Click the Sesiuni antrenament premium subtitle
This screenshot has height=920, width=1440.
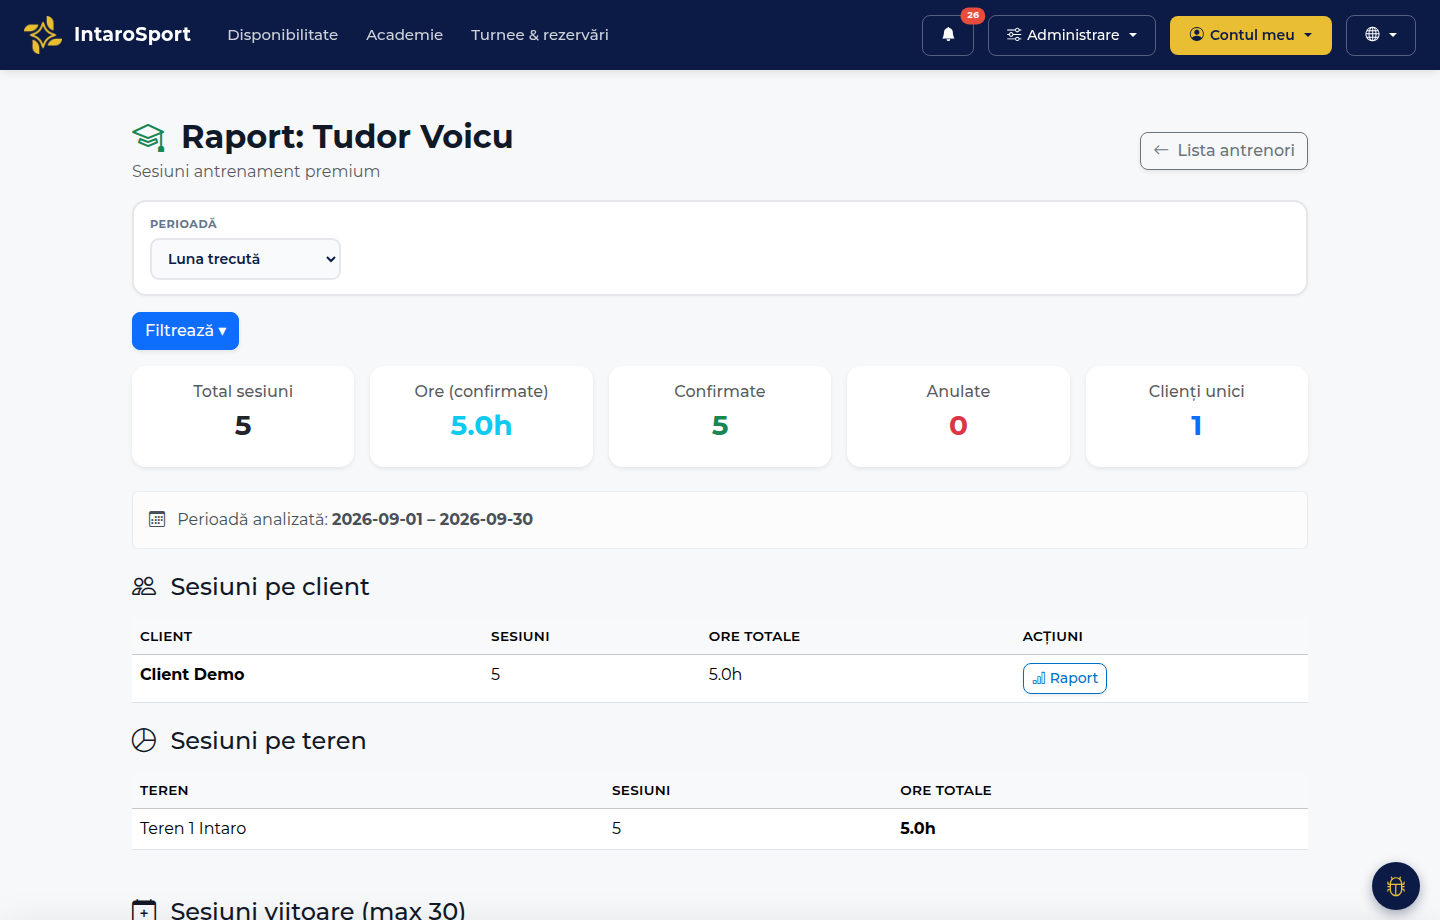coord(256,171)
